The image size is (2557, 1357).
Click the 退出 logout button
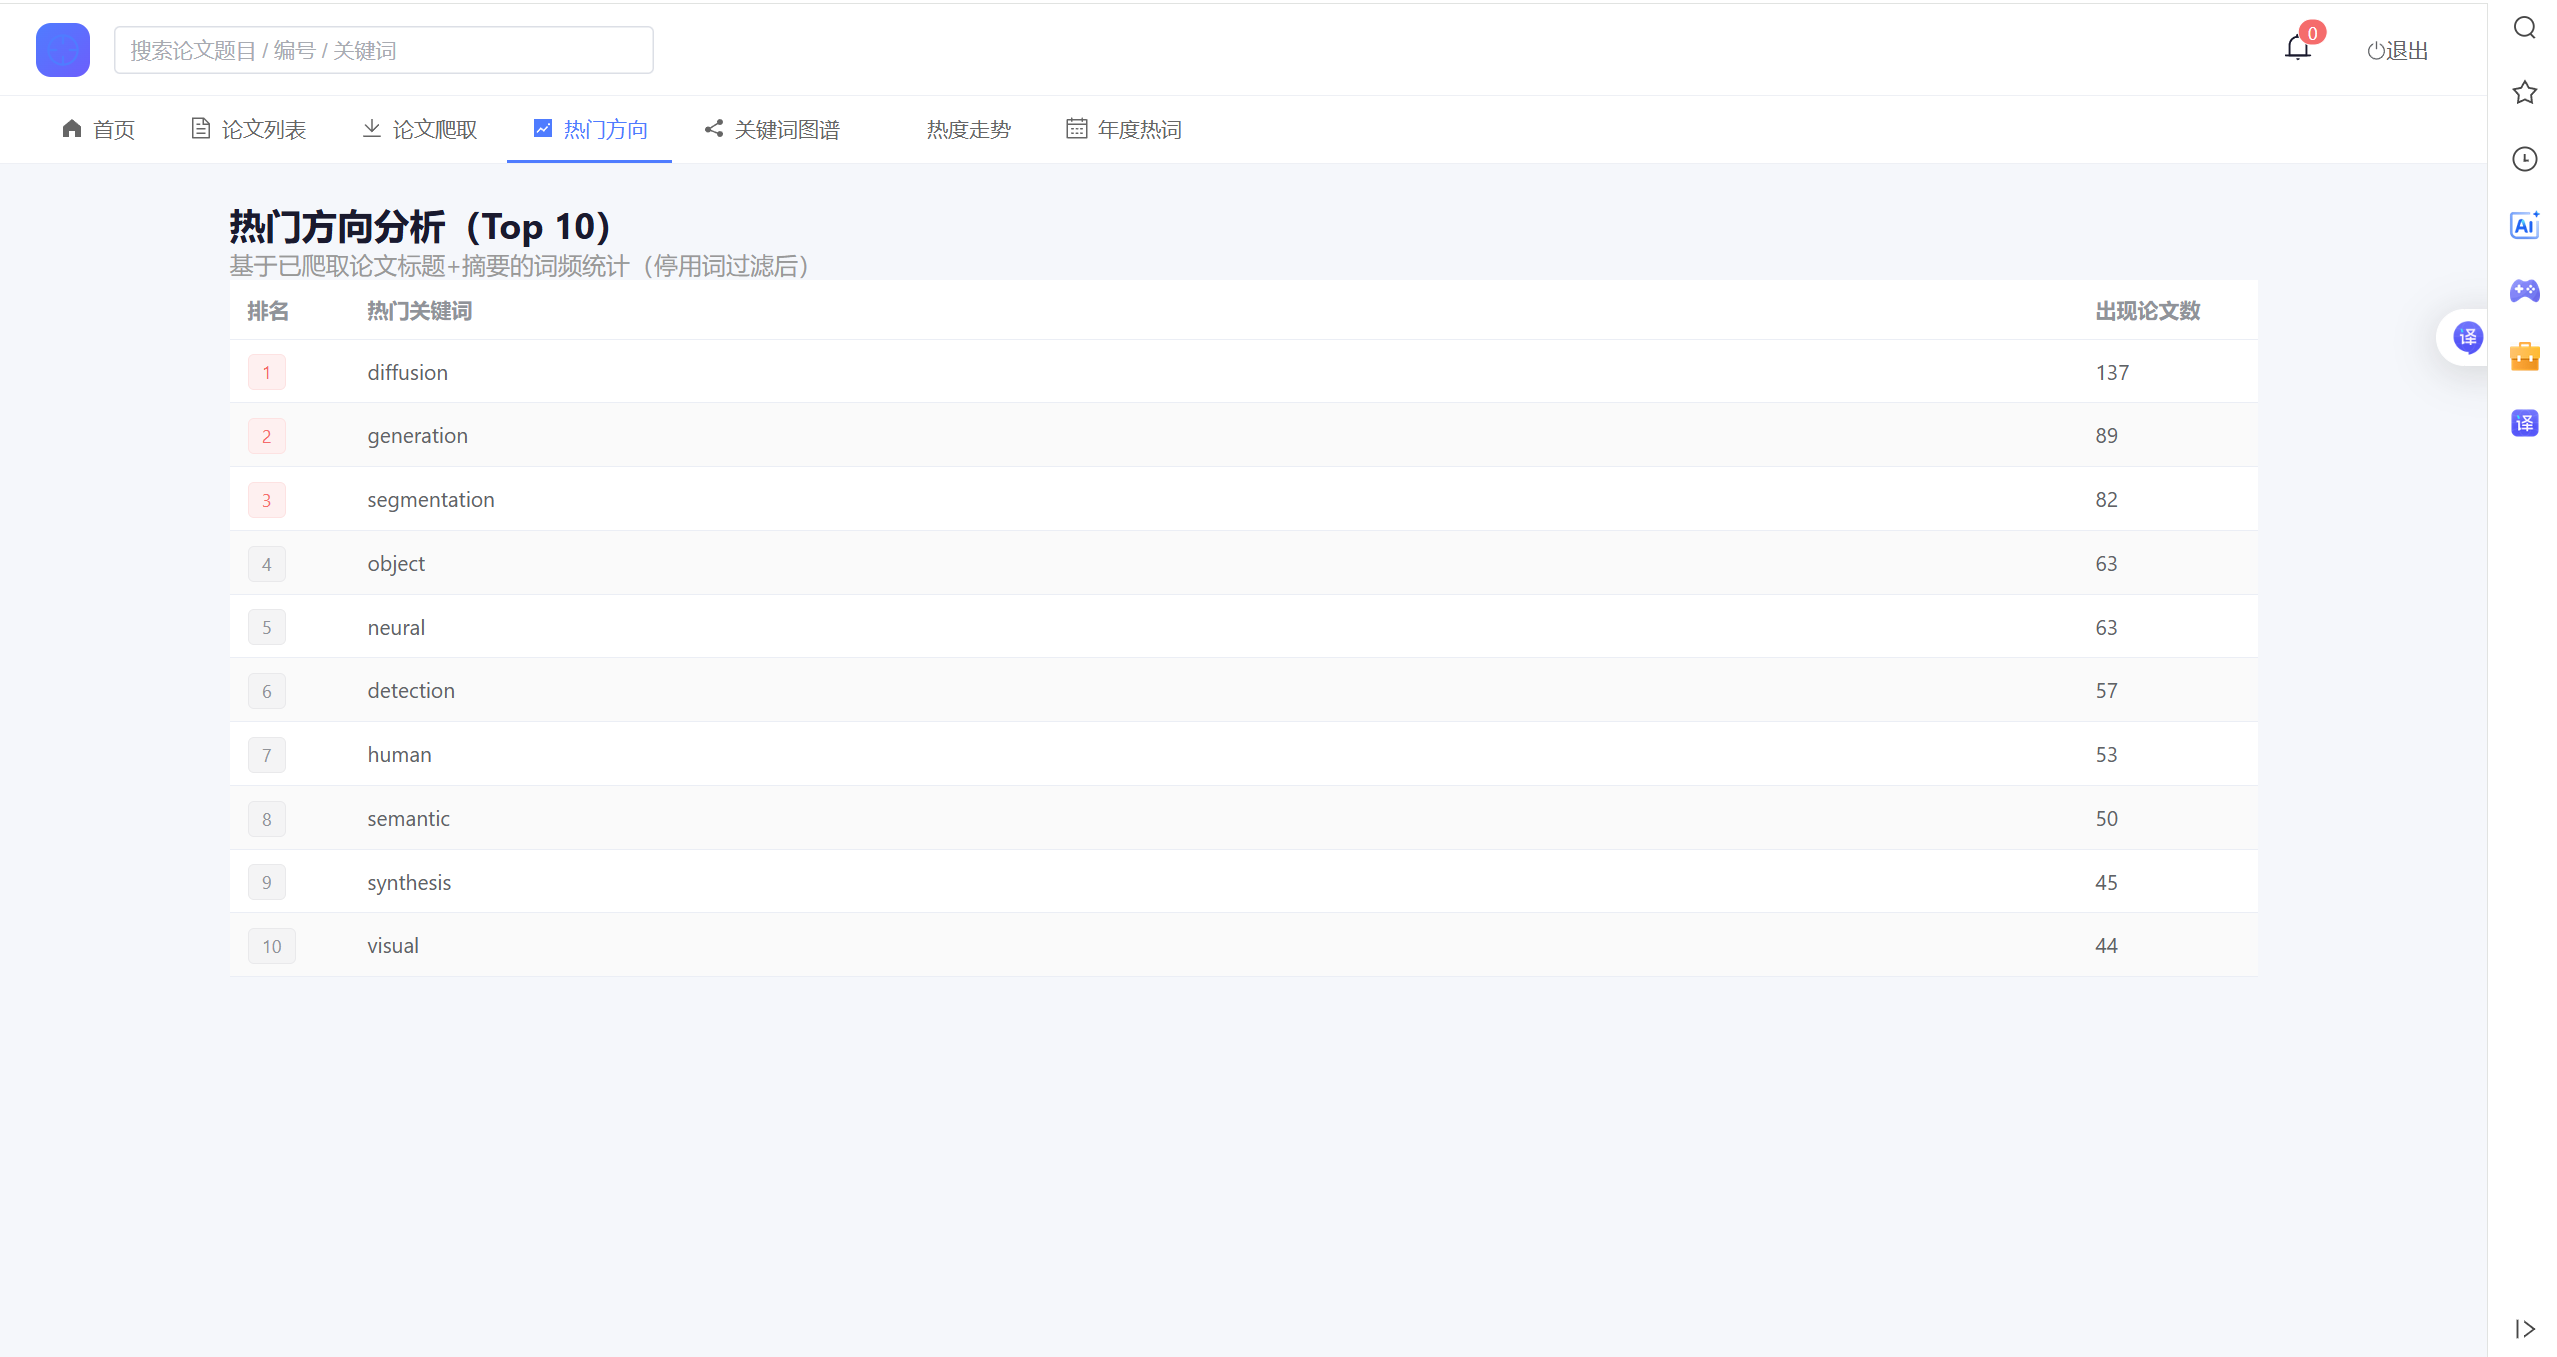2398,51
